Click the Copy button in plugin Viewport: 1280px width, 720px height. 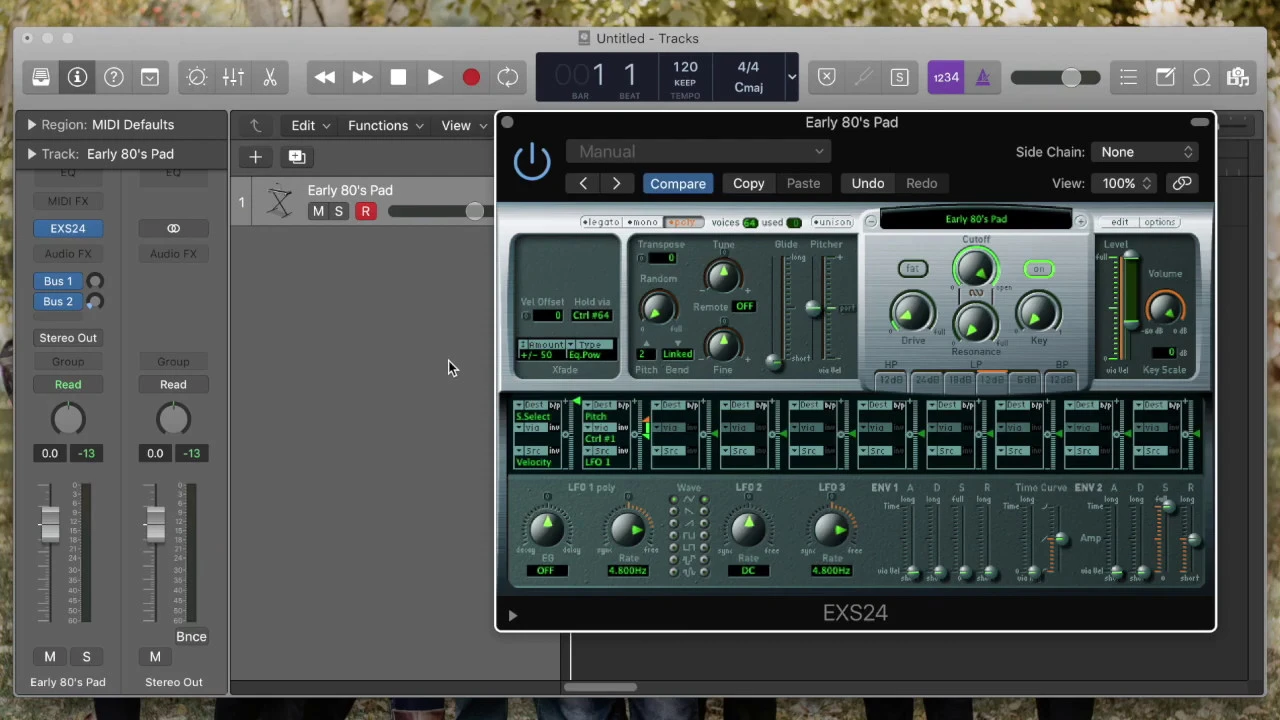748,184
